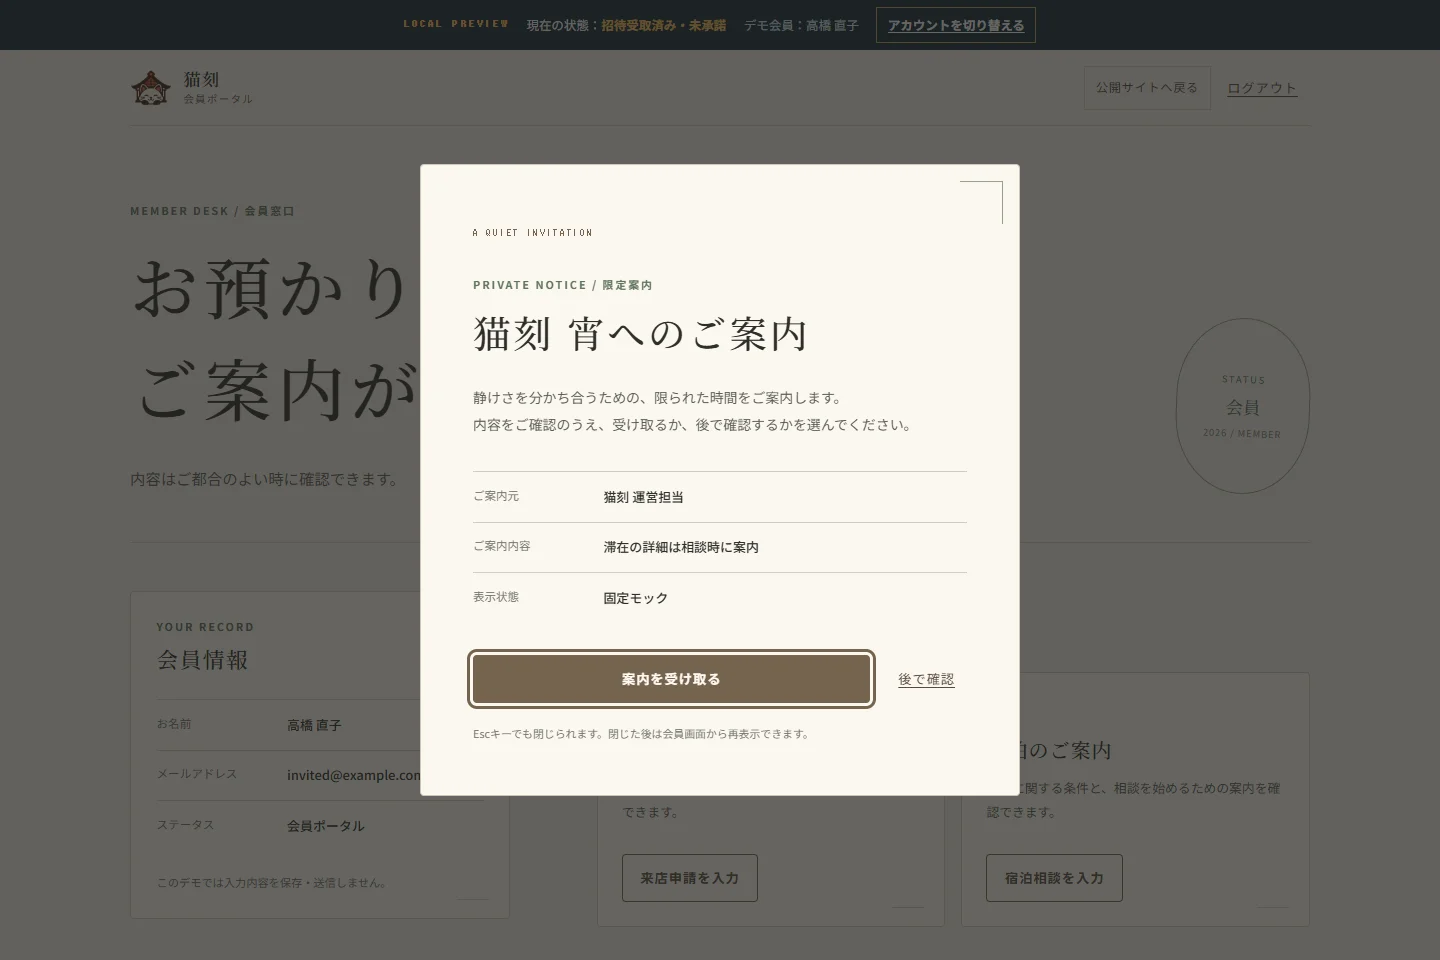Select display state value 固定モック
1440x960 pixels.
coord(635,598)
